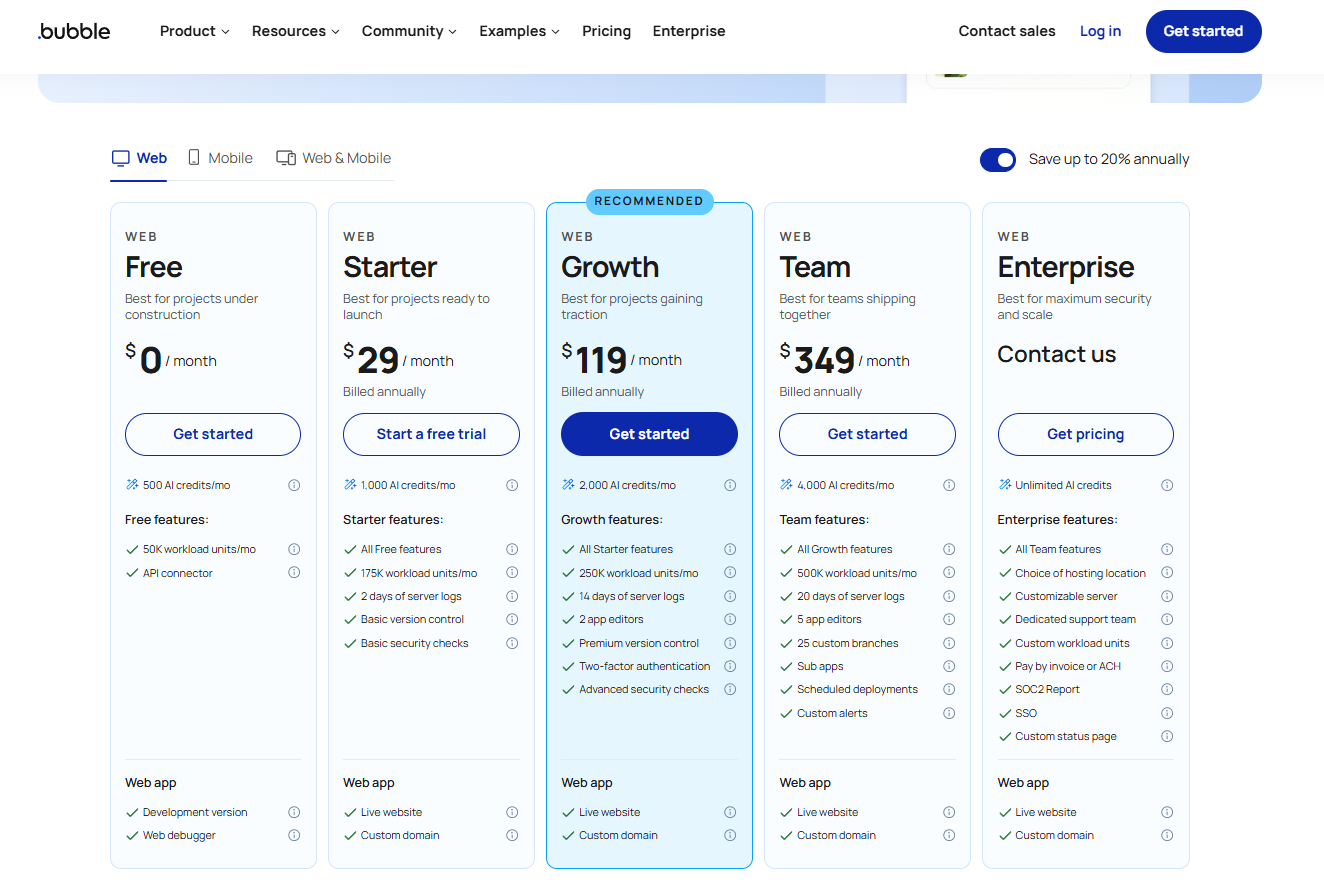Click the RECOMMENDED badge

[649, 201]
